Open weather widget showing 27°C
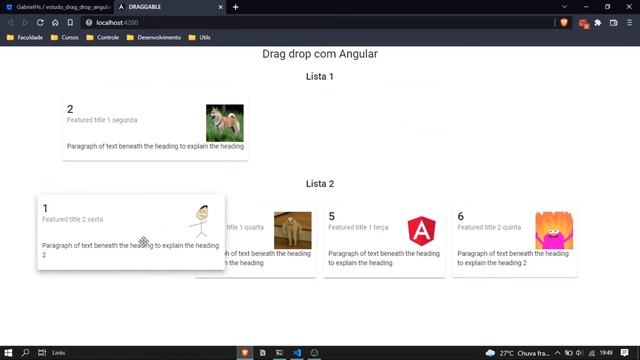This screenshot has width=640, height=360. tap(518, 353)
